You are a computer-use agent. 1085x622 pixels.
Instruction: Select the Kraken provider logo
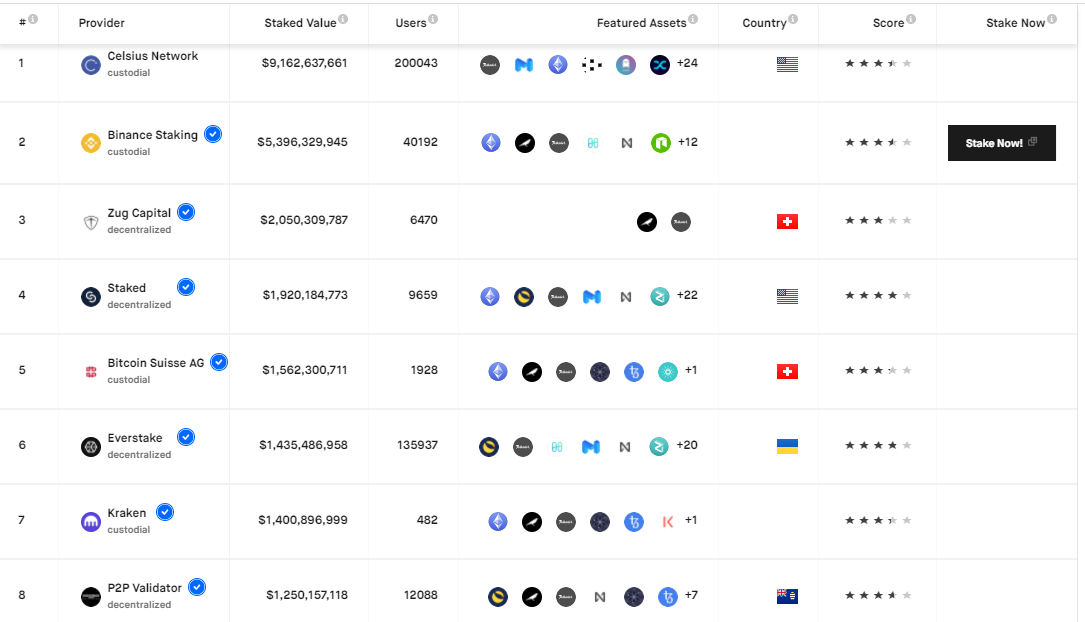pos(91,521)
